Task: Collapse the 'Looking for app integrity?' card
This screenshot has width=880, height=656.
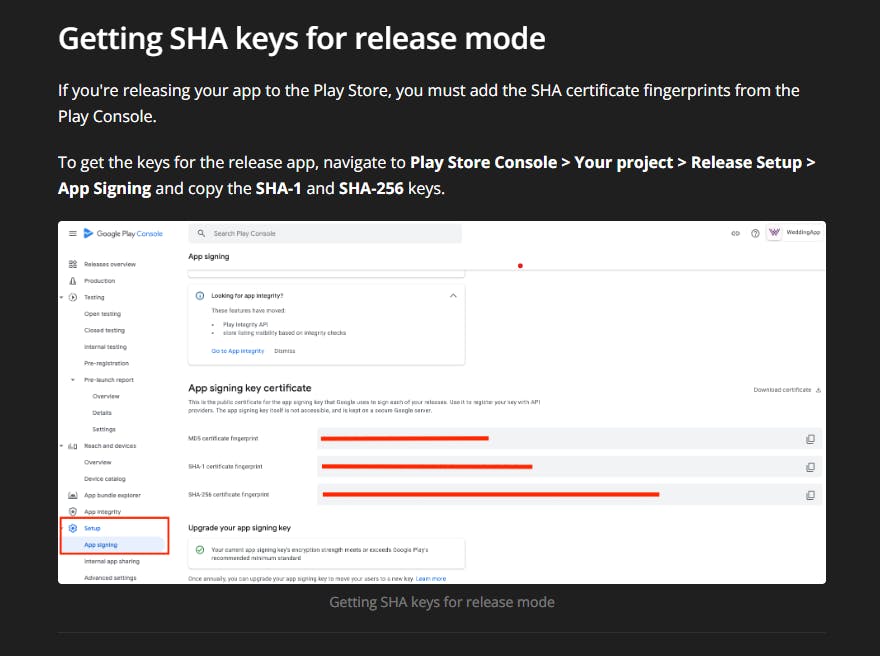Action: (x=453, y=296)
